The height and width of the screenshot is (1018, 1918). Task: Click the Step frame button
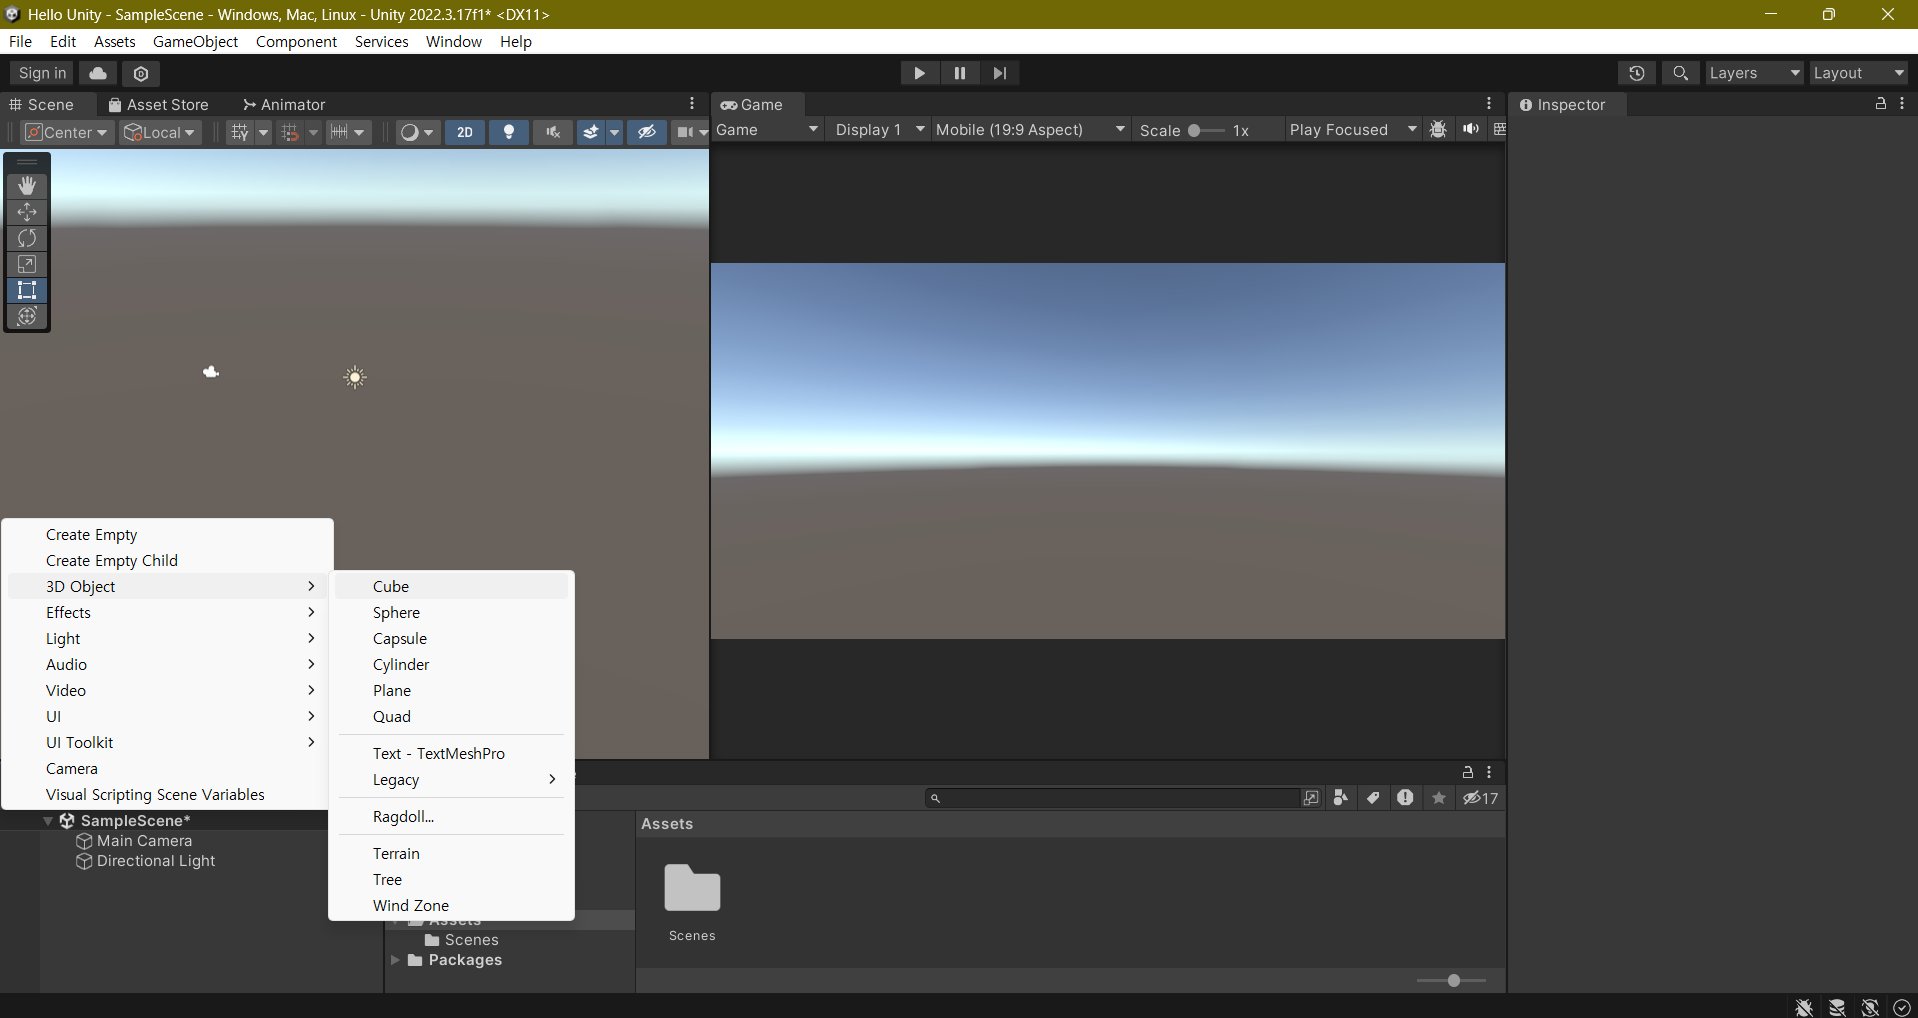[x=999, y=73]
